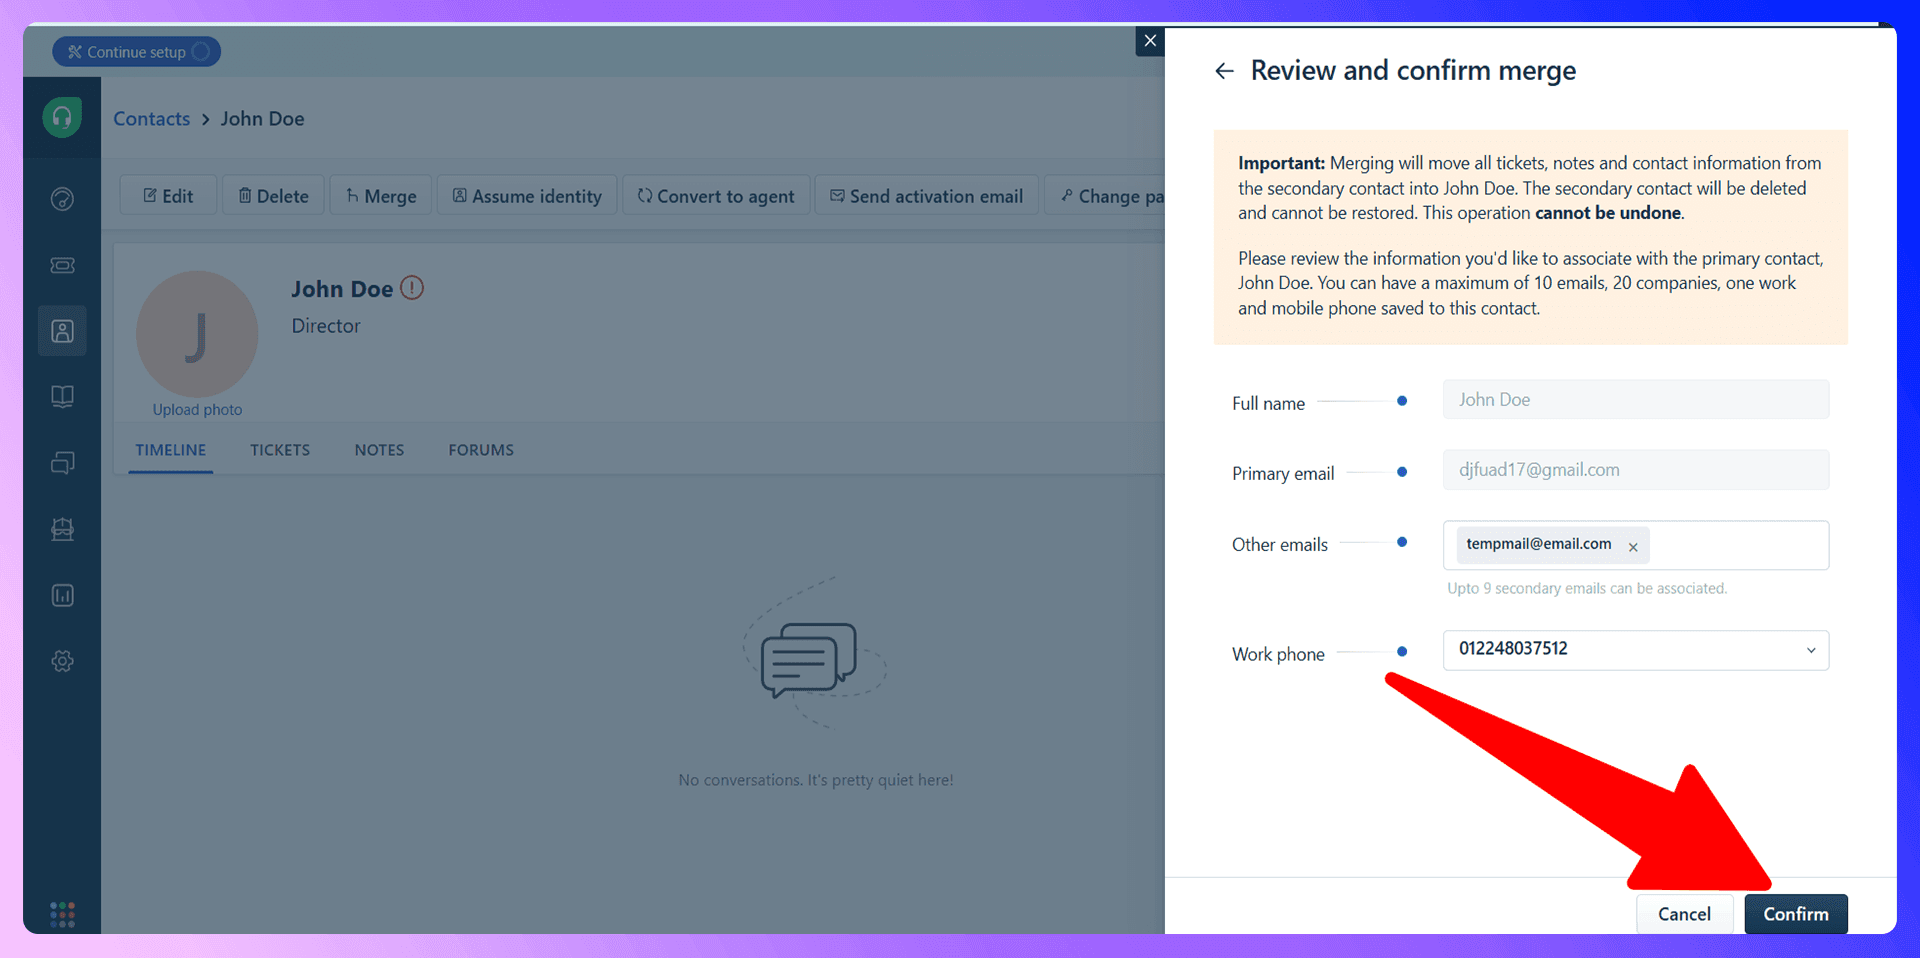1920x958 pixels.
Task: Select the Contacts icon in sidebar
Action: [x=62, y=331]
